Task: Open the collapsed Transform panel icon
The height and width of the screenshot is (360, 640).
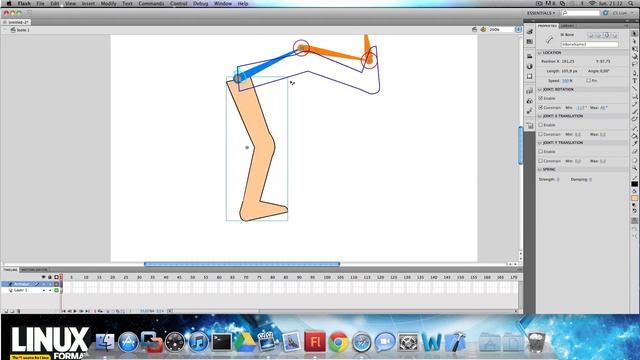Action: click(529, 76)
